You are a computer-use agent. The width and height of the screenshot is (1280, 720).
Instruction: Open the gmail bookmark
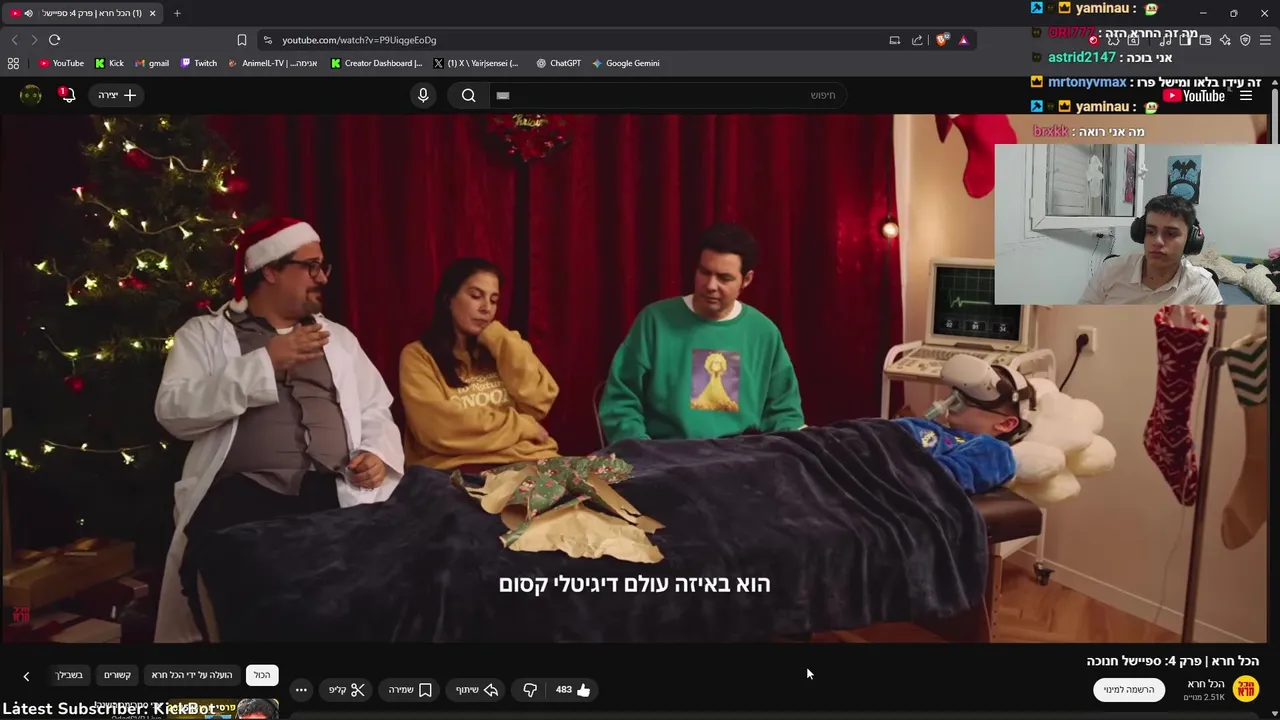[152, 63]
